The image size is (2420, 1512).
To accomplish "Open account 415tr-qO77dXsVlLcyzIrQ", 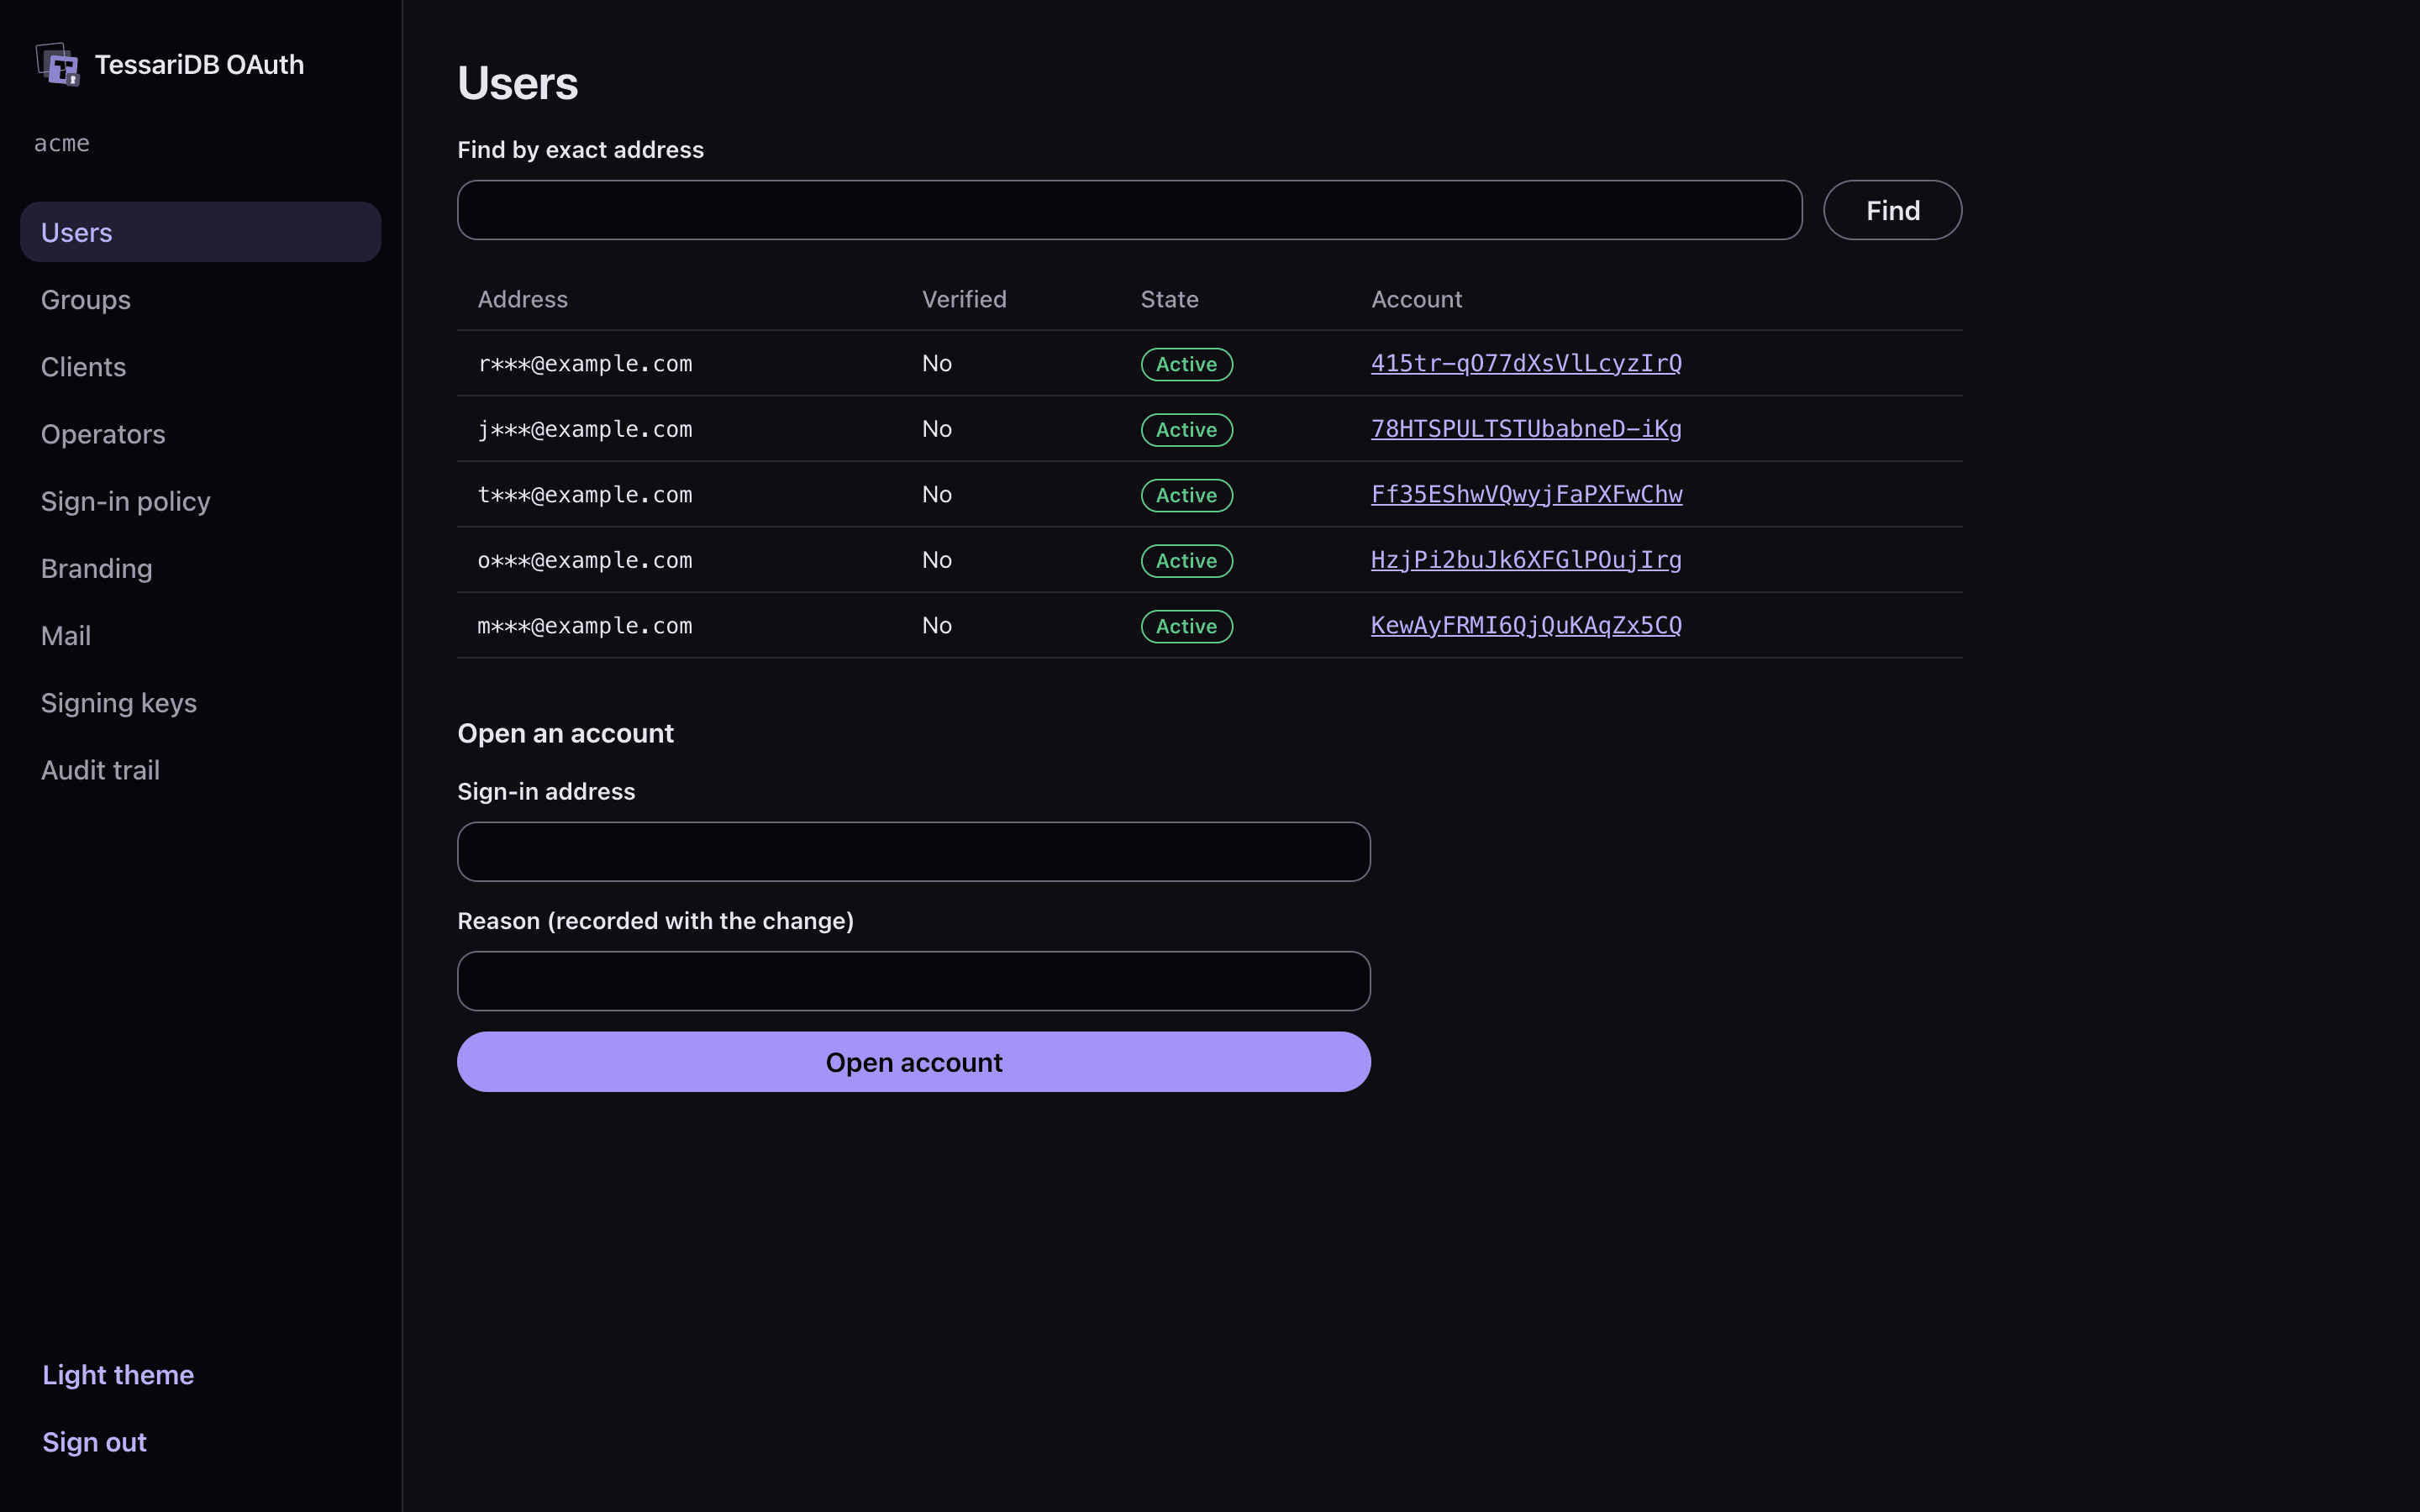I will (1525, 363).
